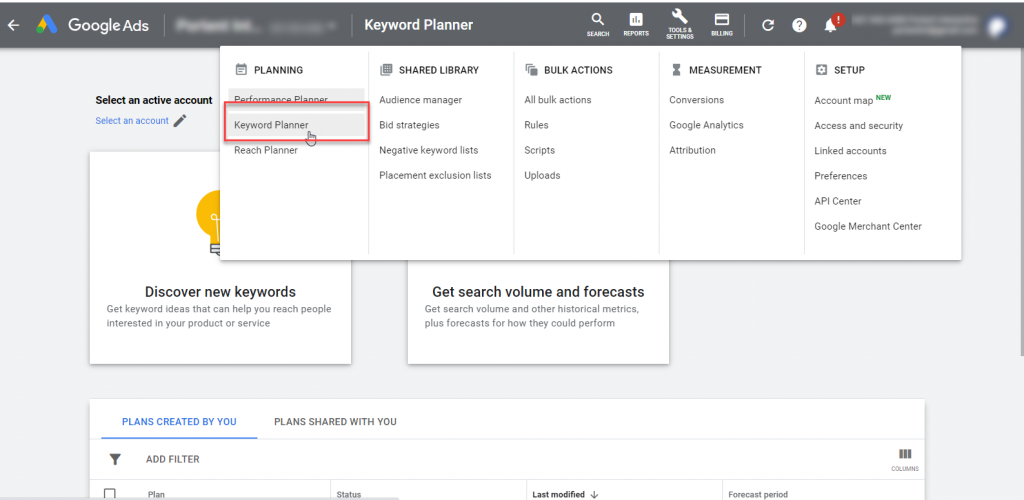Click the back arrow in header
The height and width of the screenshot is (500, 1024).
(13, 25)
